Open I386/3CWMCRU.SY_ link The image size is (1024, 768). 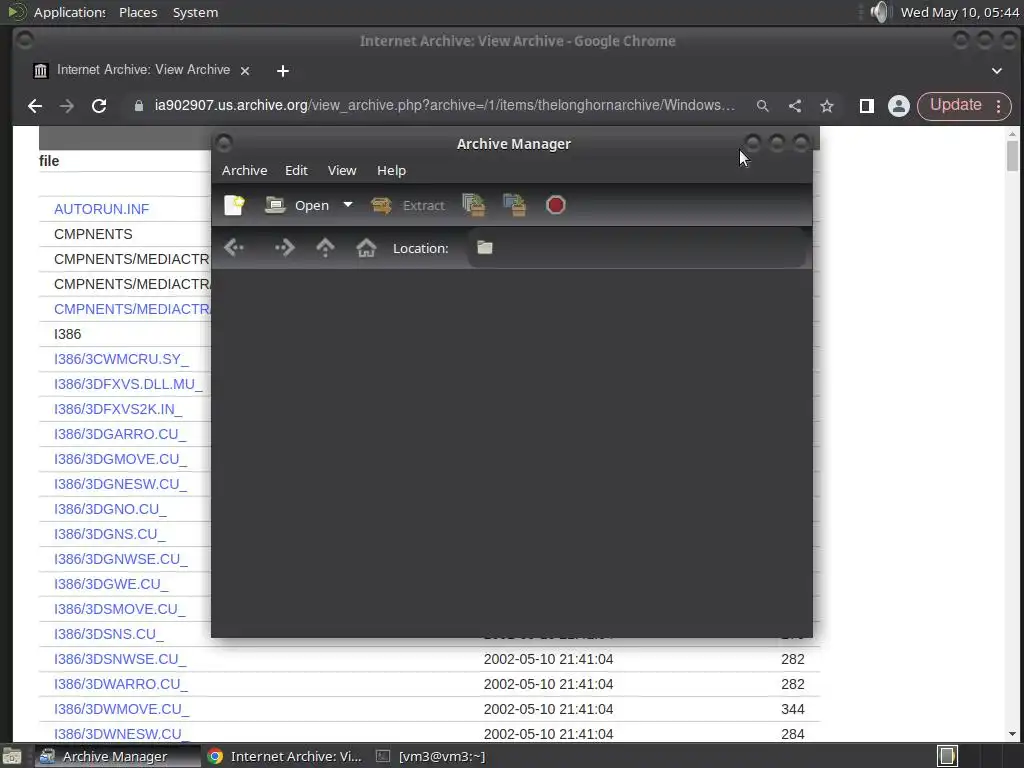pyautogui.click(x=121, y=359)
